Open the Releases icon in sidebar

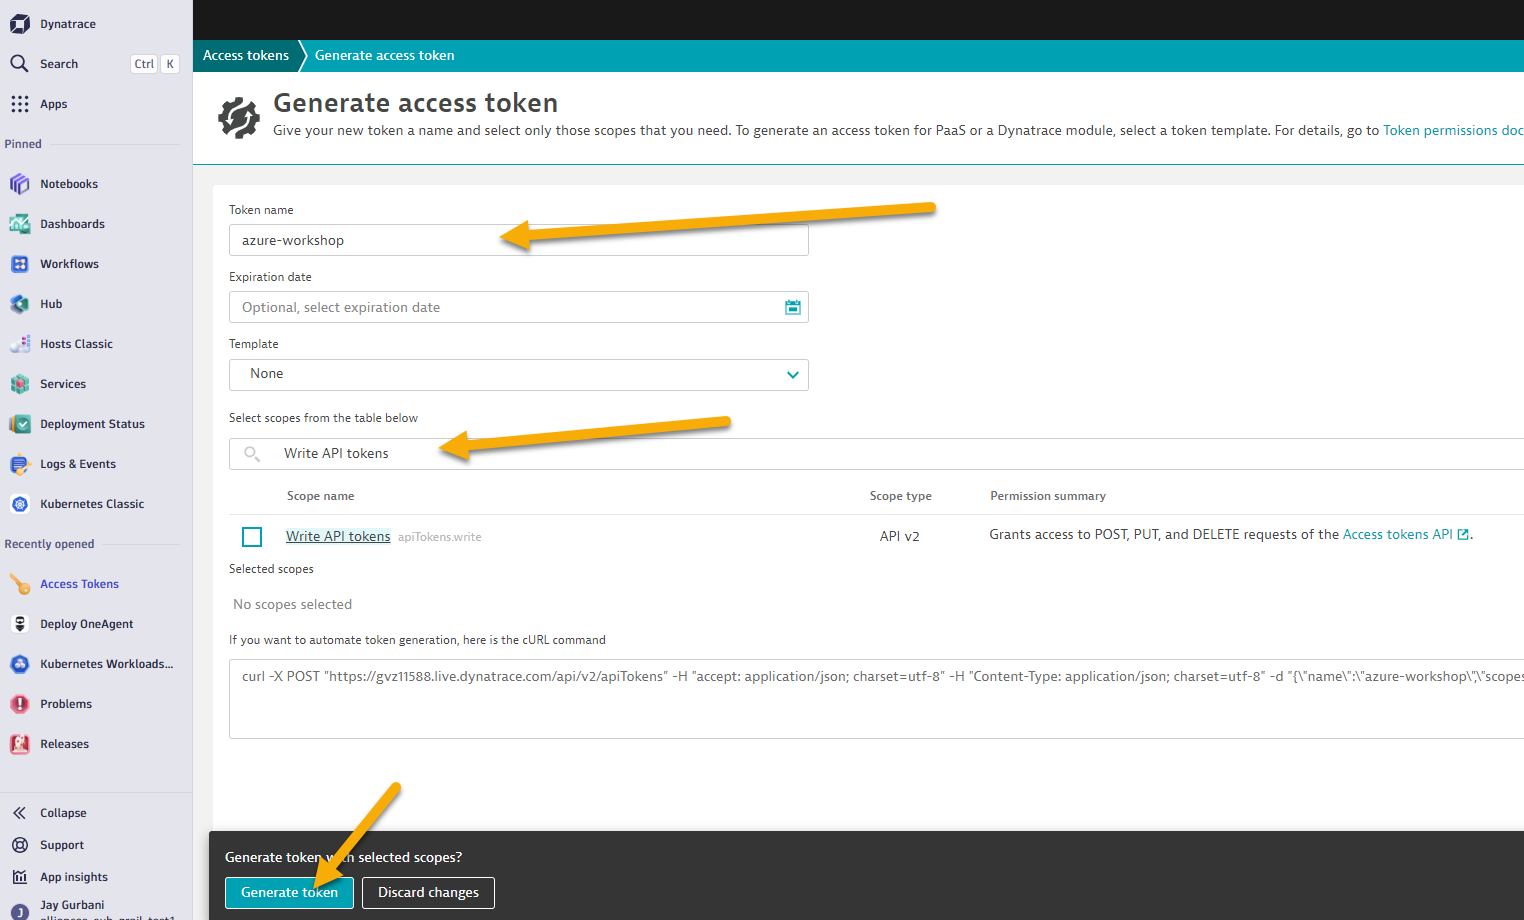tap(20, 744)
